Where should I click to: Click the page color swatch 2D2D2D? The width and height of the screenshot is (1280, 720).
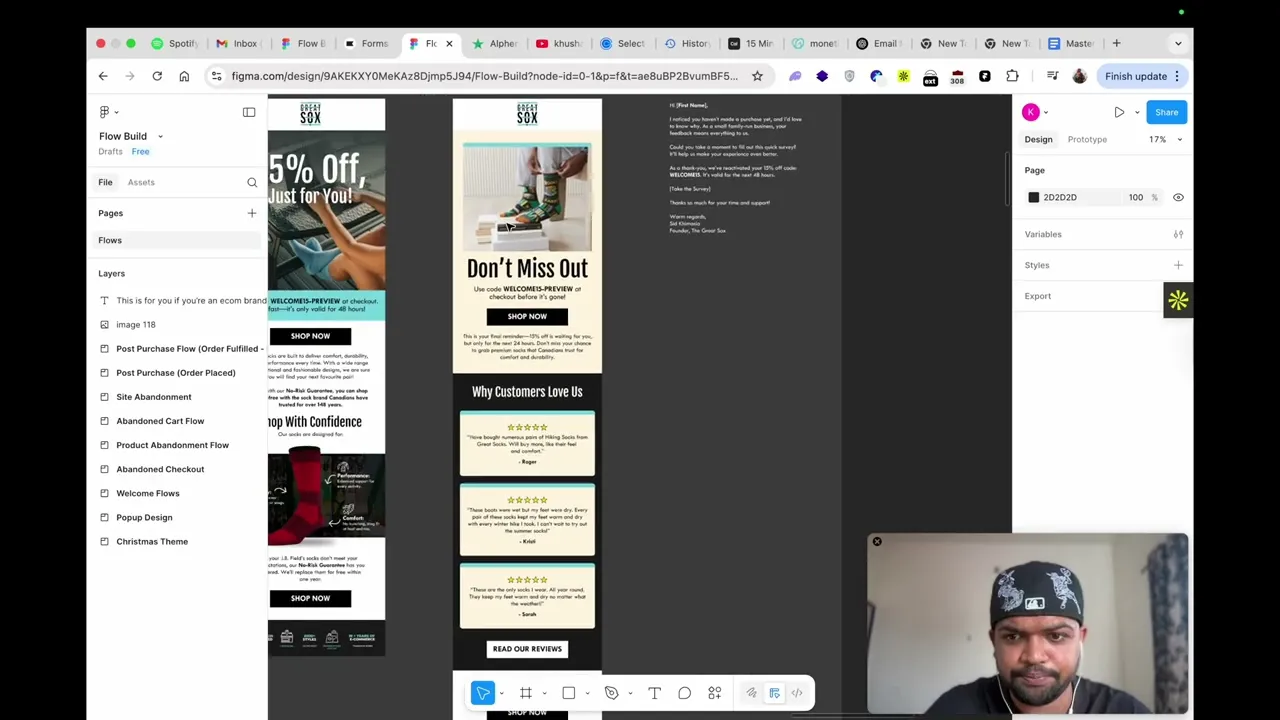tap(1034, 198)
